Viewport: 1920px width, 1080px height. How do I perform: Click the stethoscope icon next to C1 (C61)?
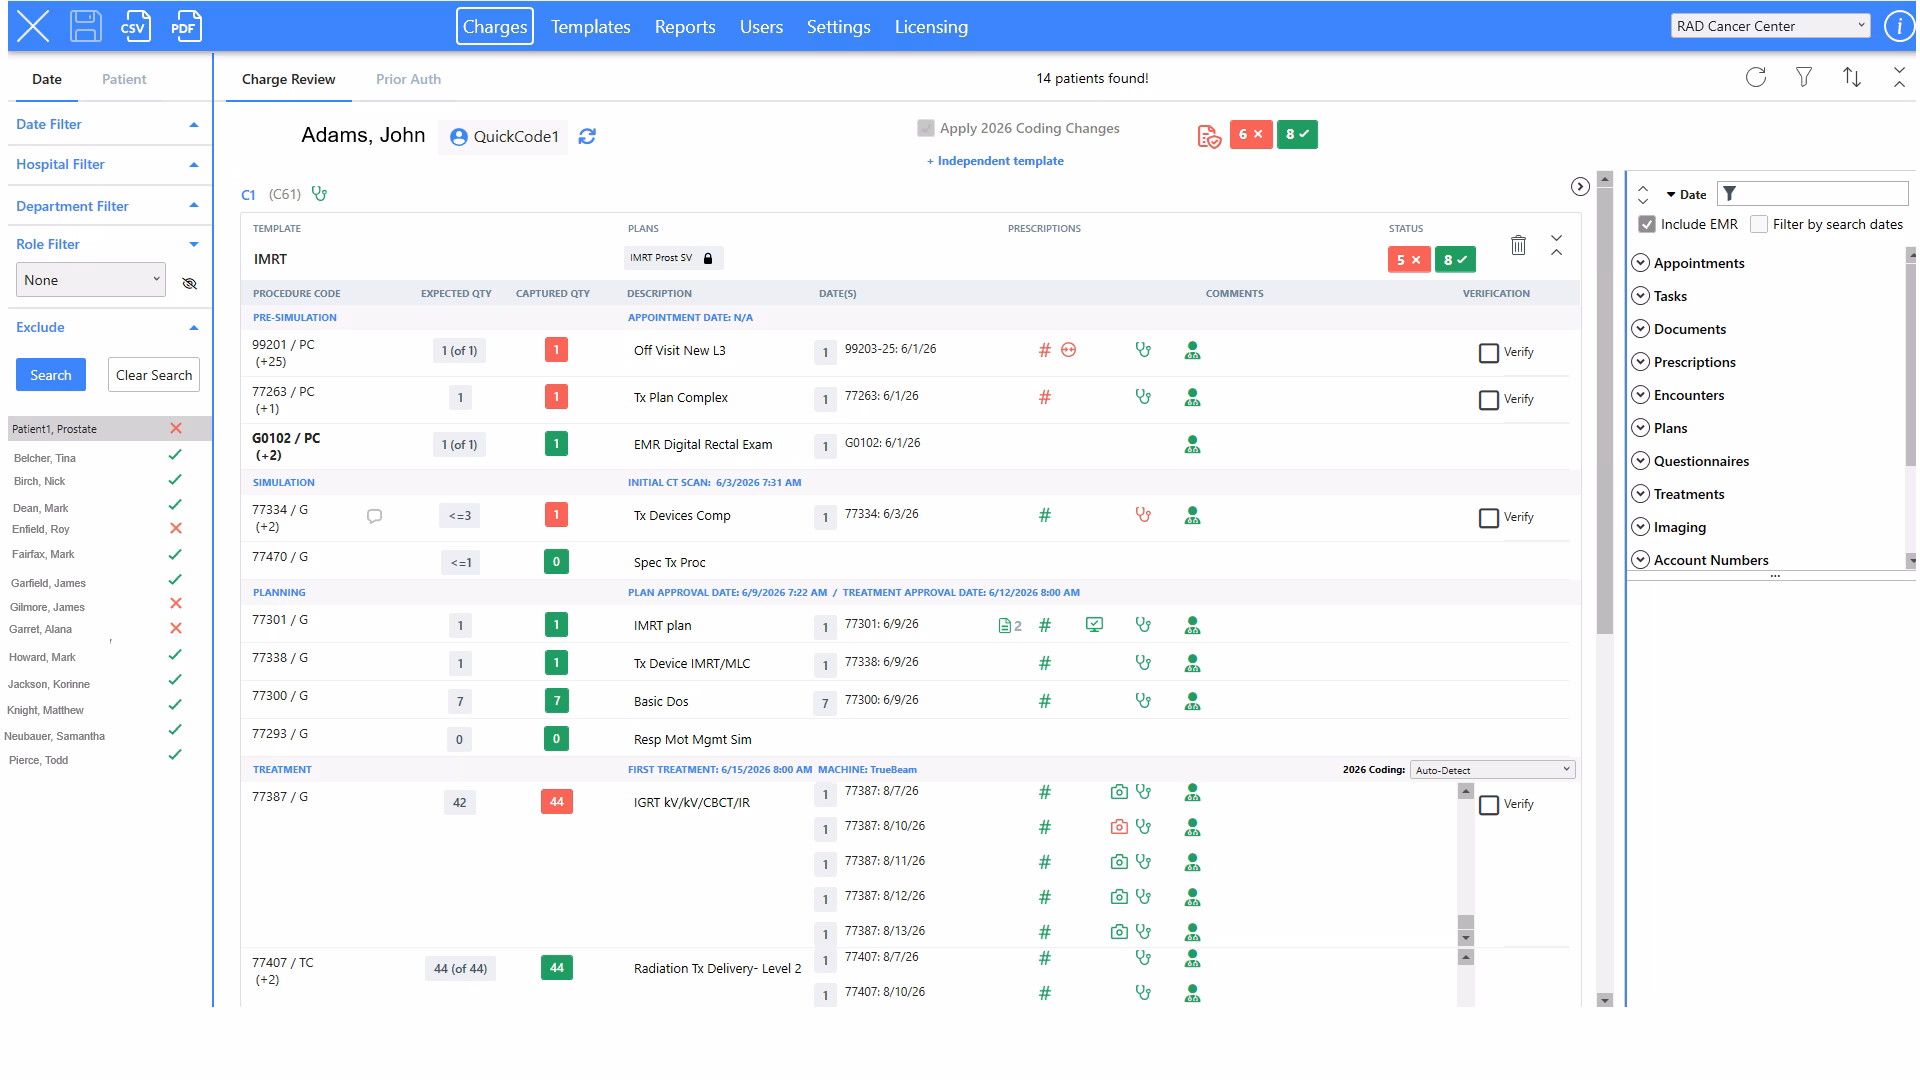pyautogui.click(x=319, y=194)
